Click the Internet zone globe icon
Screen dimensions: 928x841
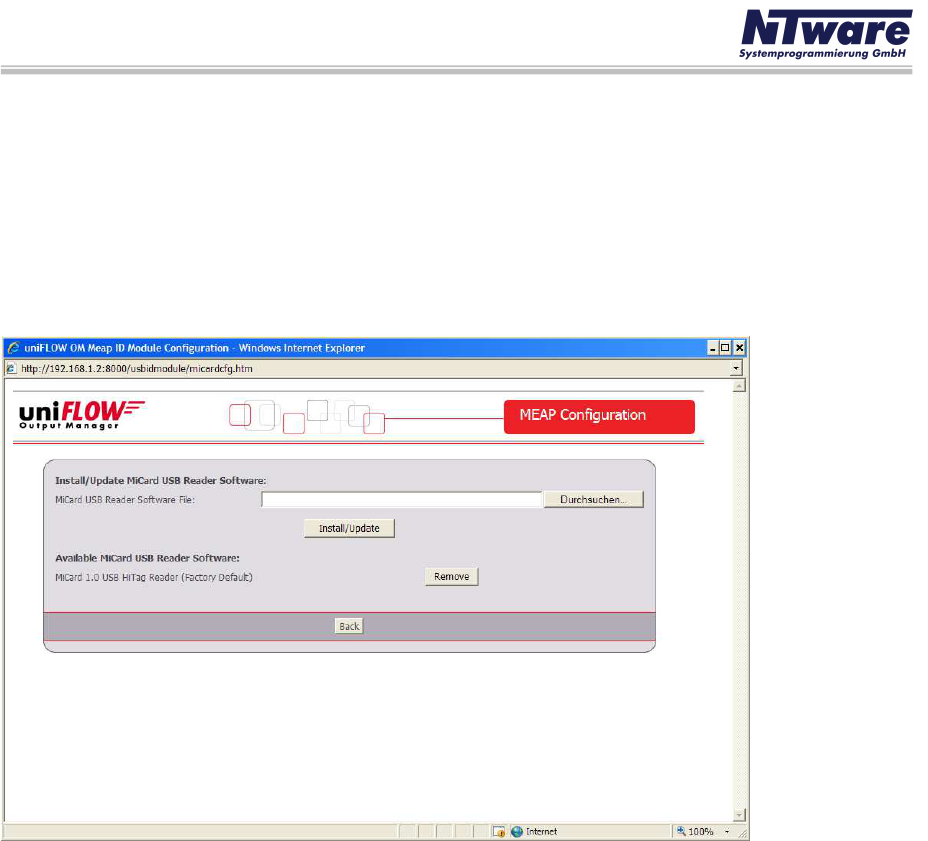(517, 832)
